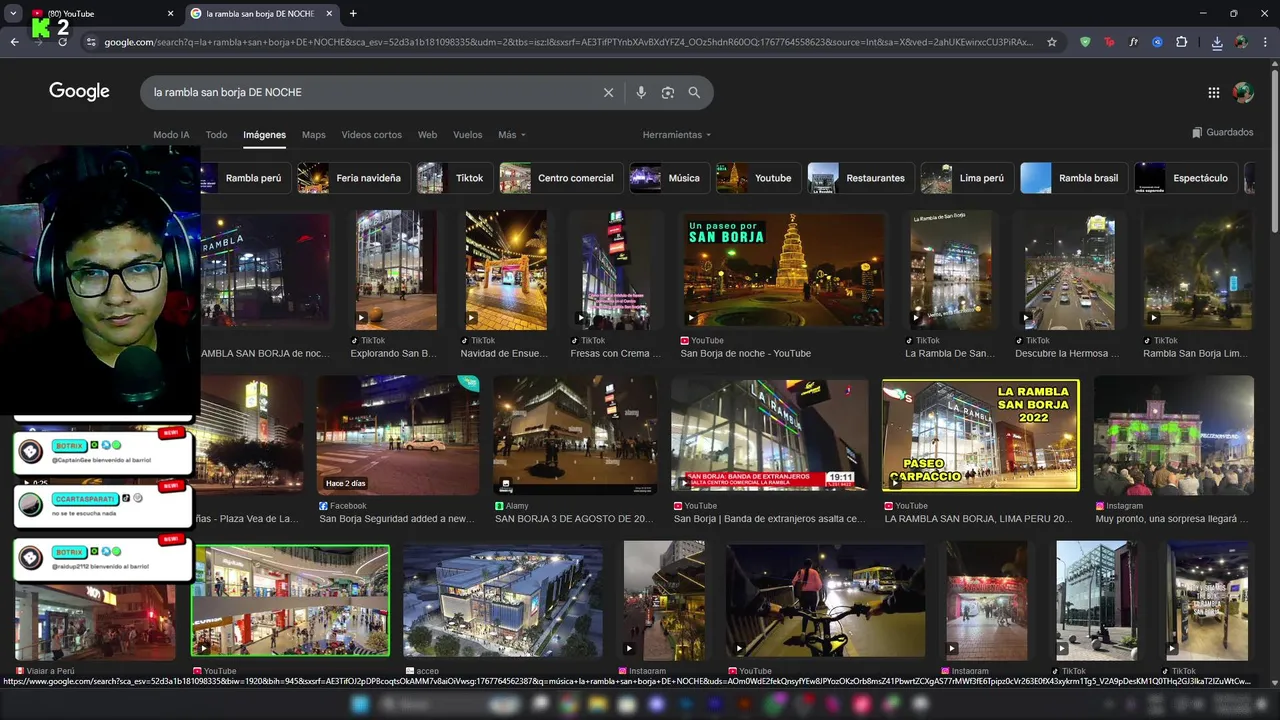Filter by the Espectáculo chip
The image size is (1280, 720).
coord(1186,178)
